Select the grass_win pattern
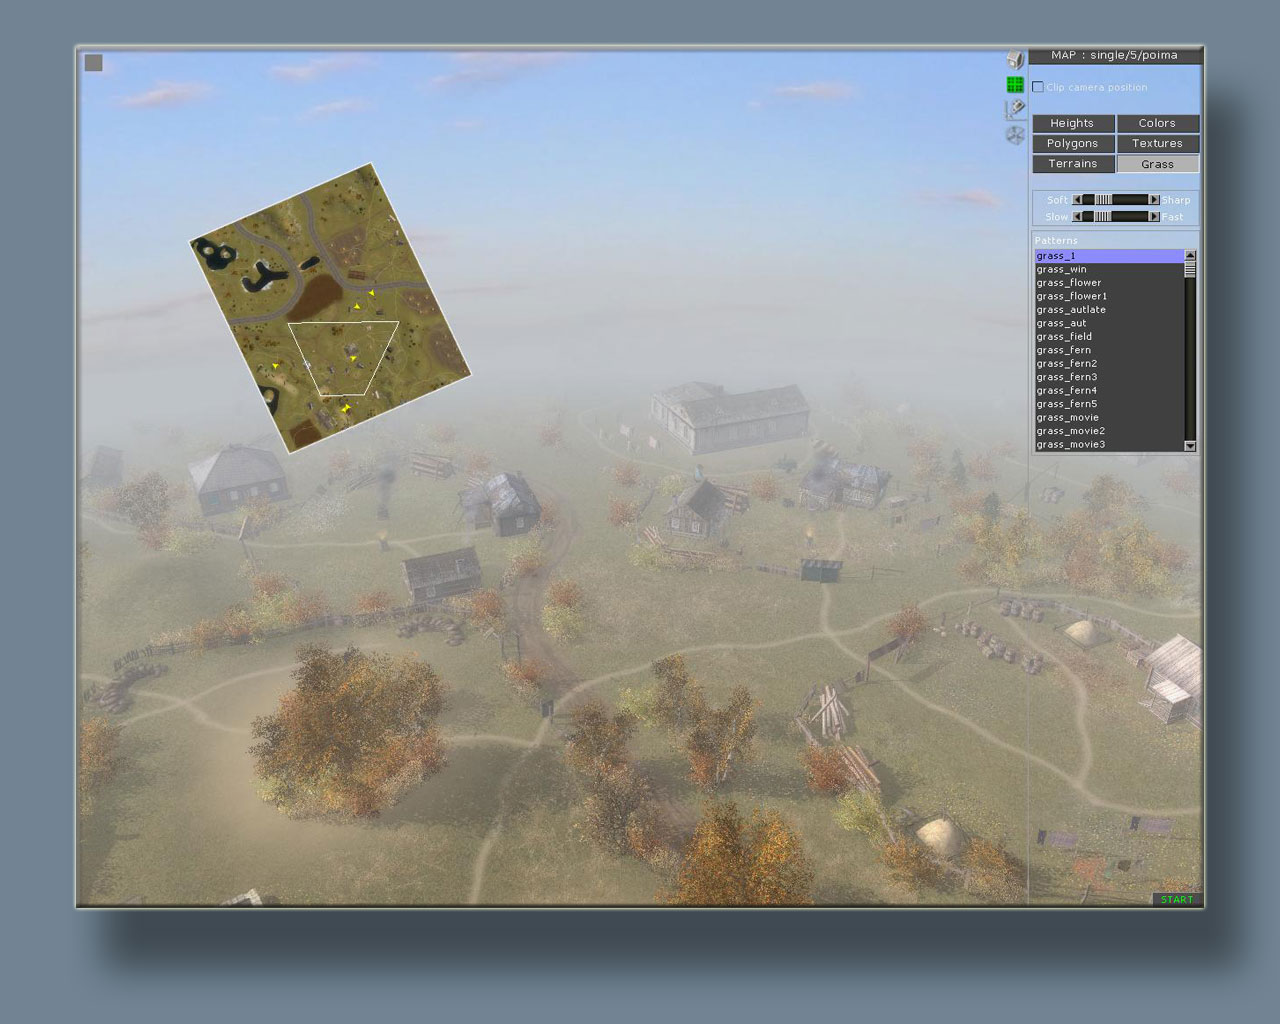 1109,269
